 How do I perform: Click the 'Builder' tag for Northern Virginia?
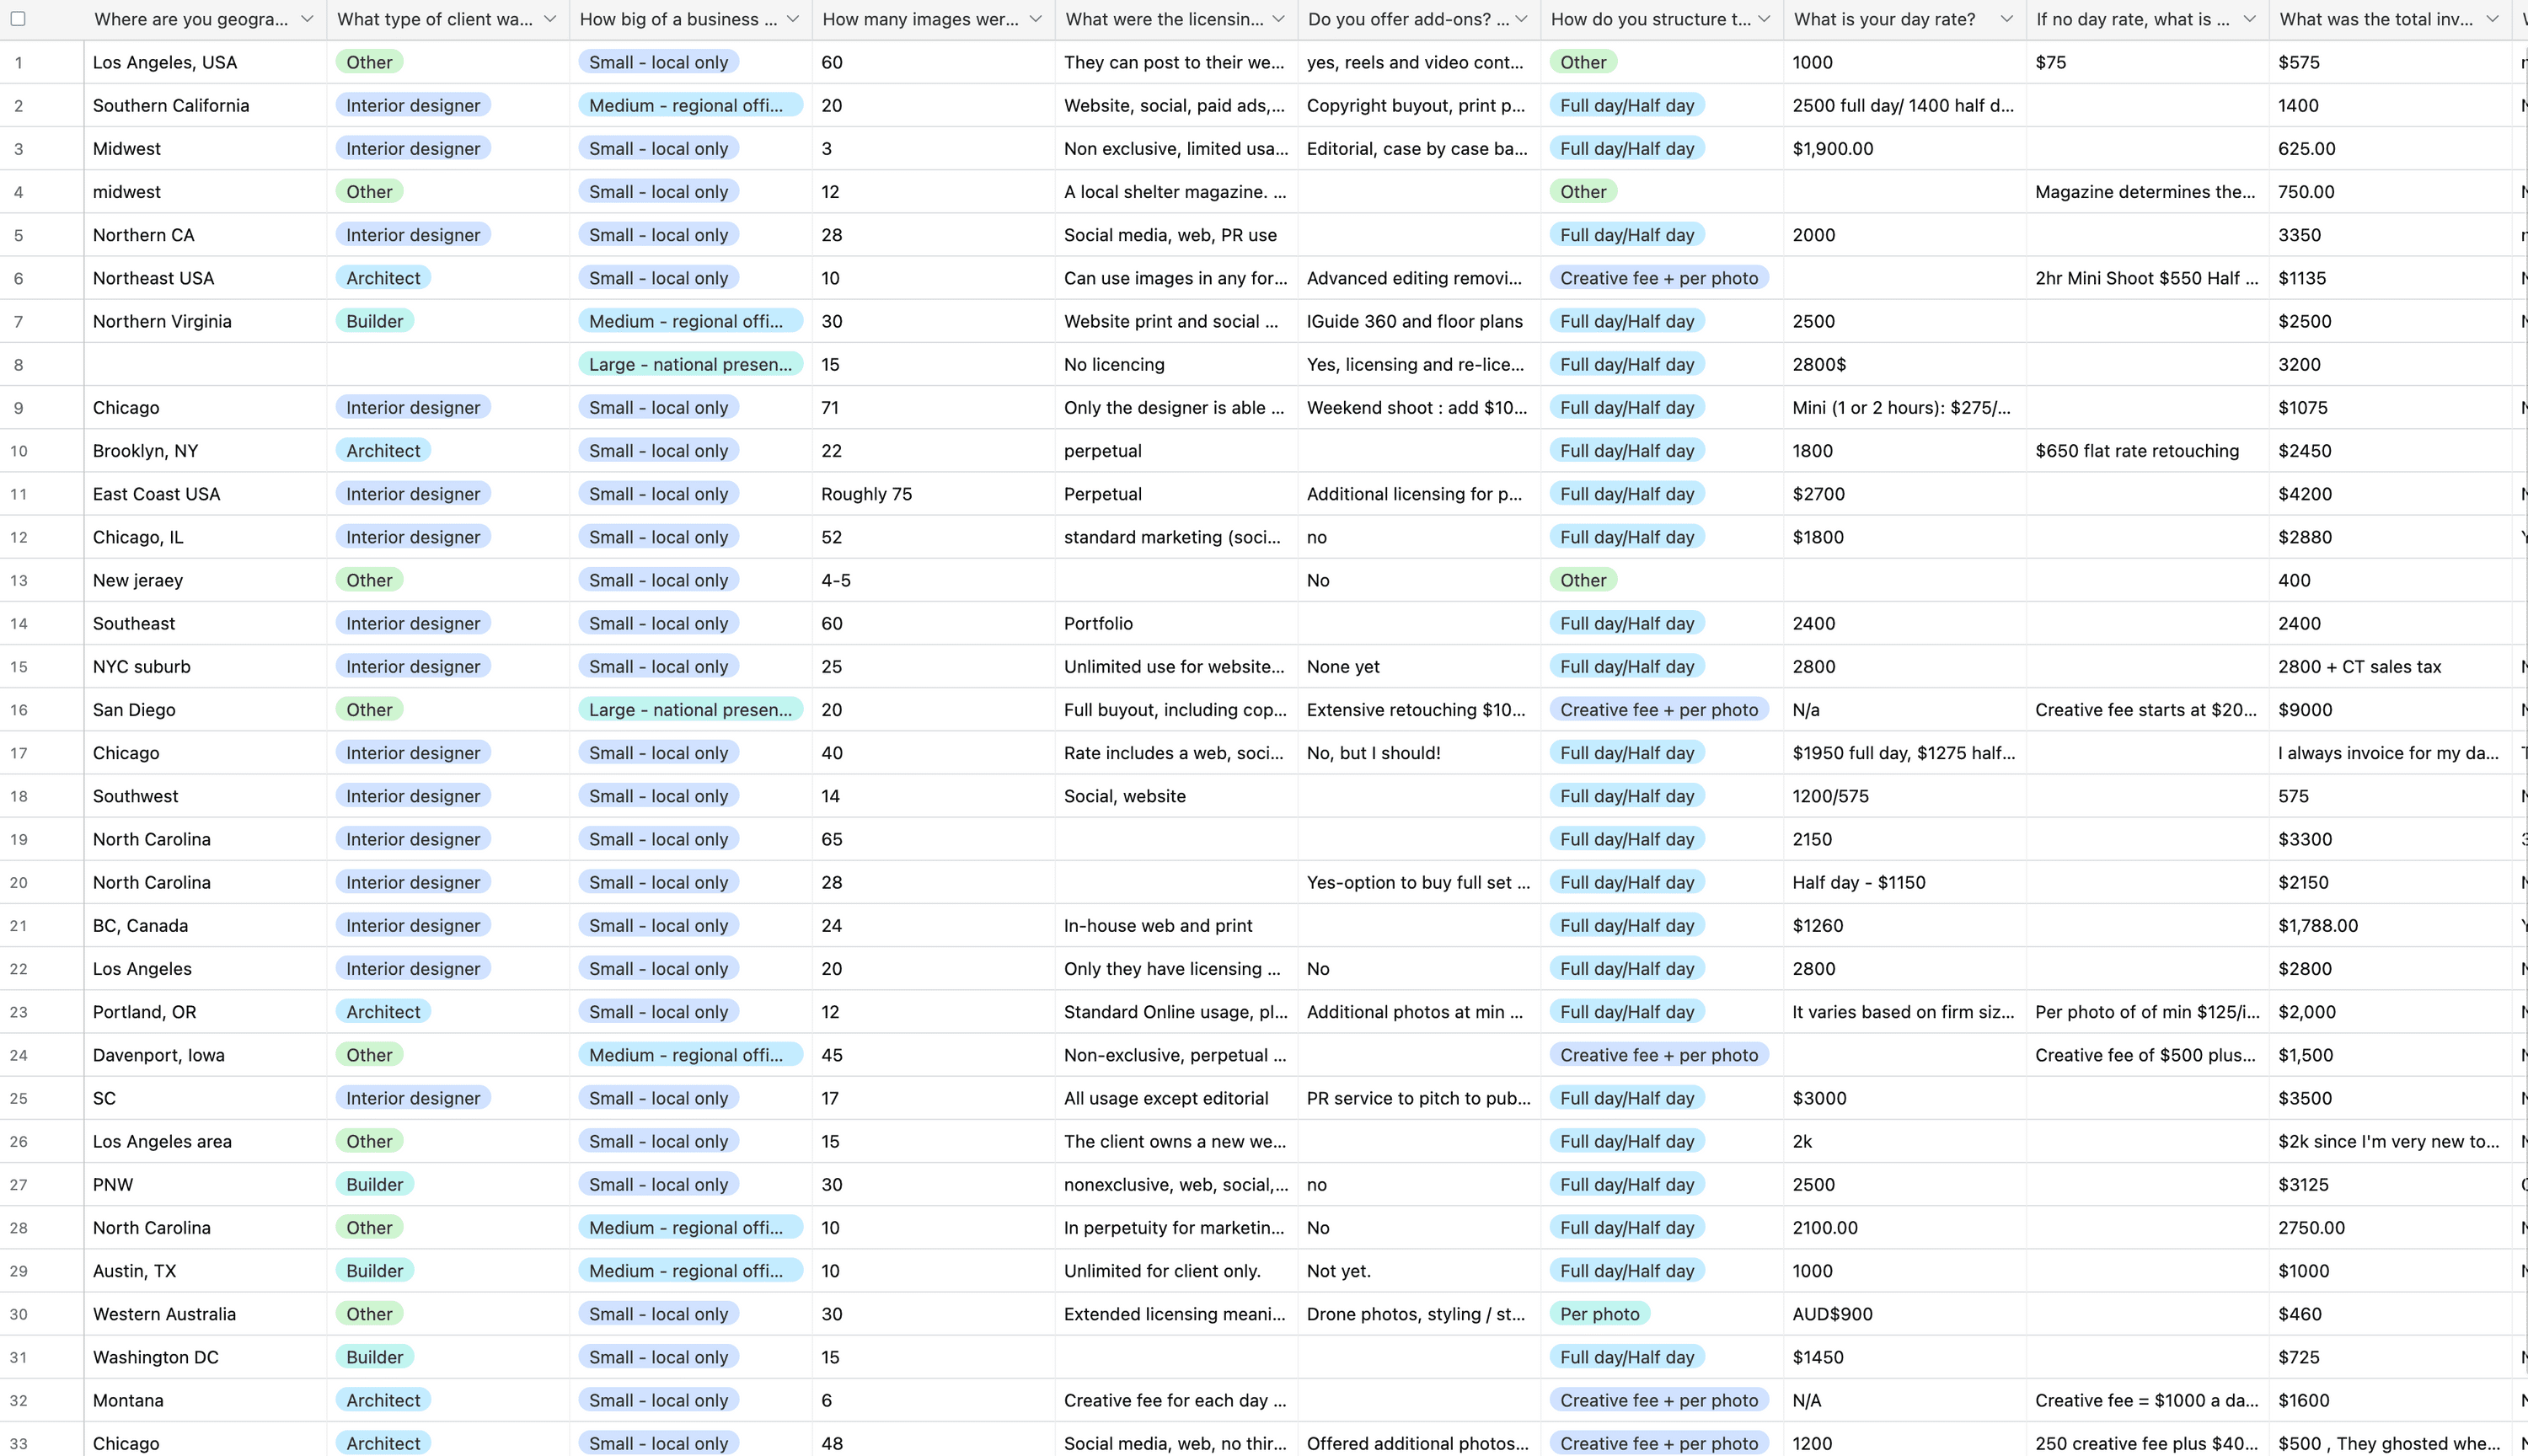pyautogui.click(x=375, y=321)
